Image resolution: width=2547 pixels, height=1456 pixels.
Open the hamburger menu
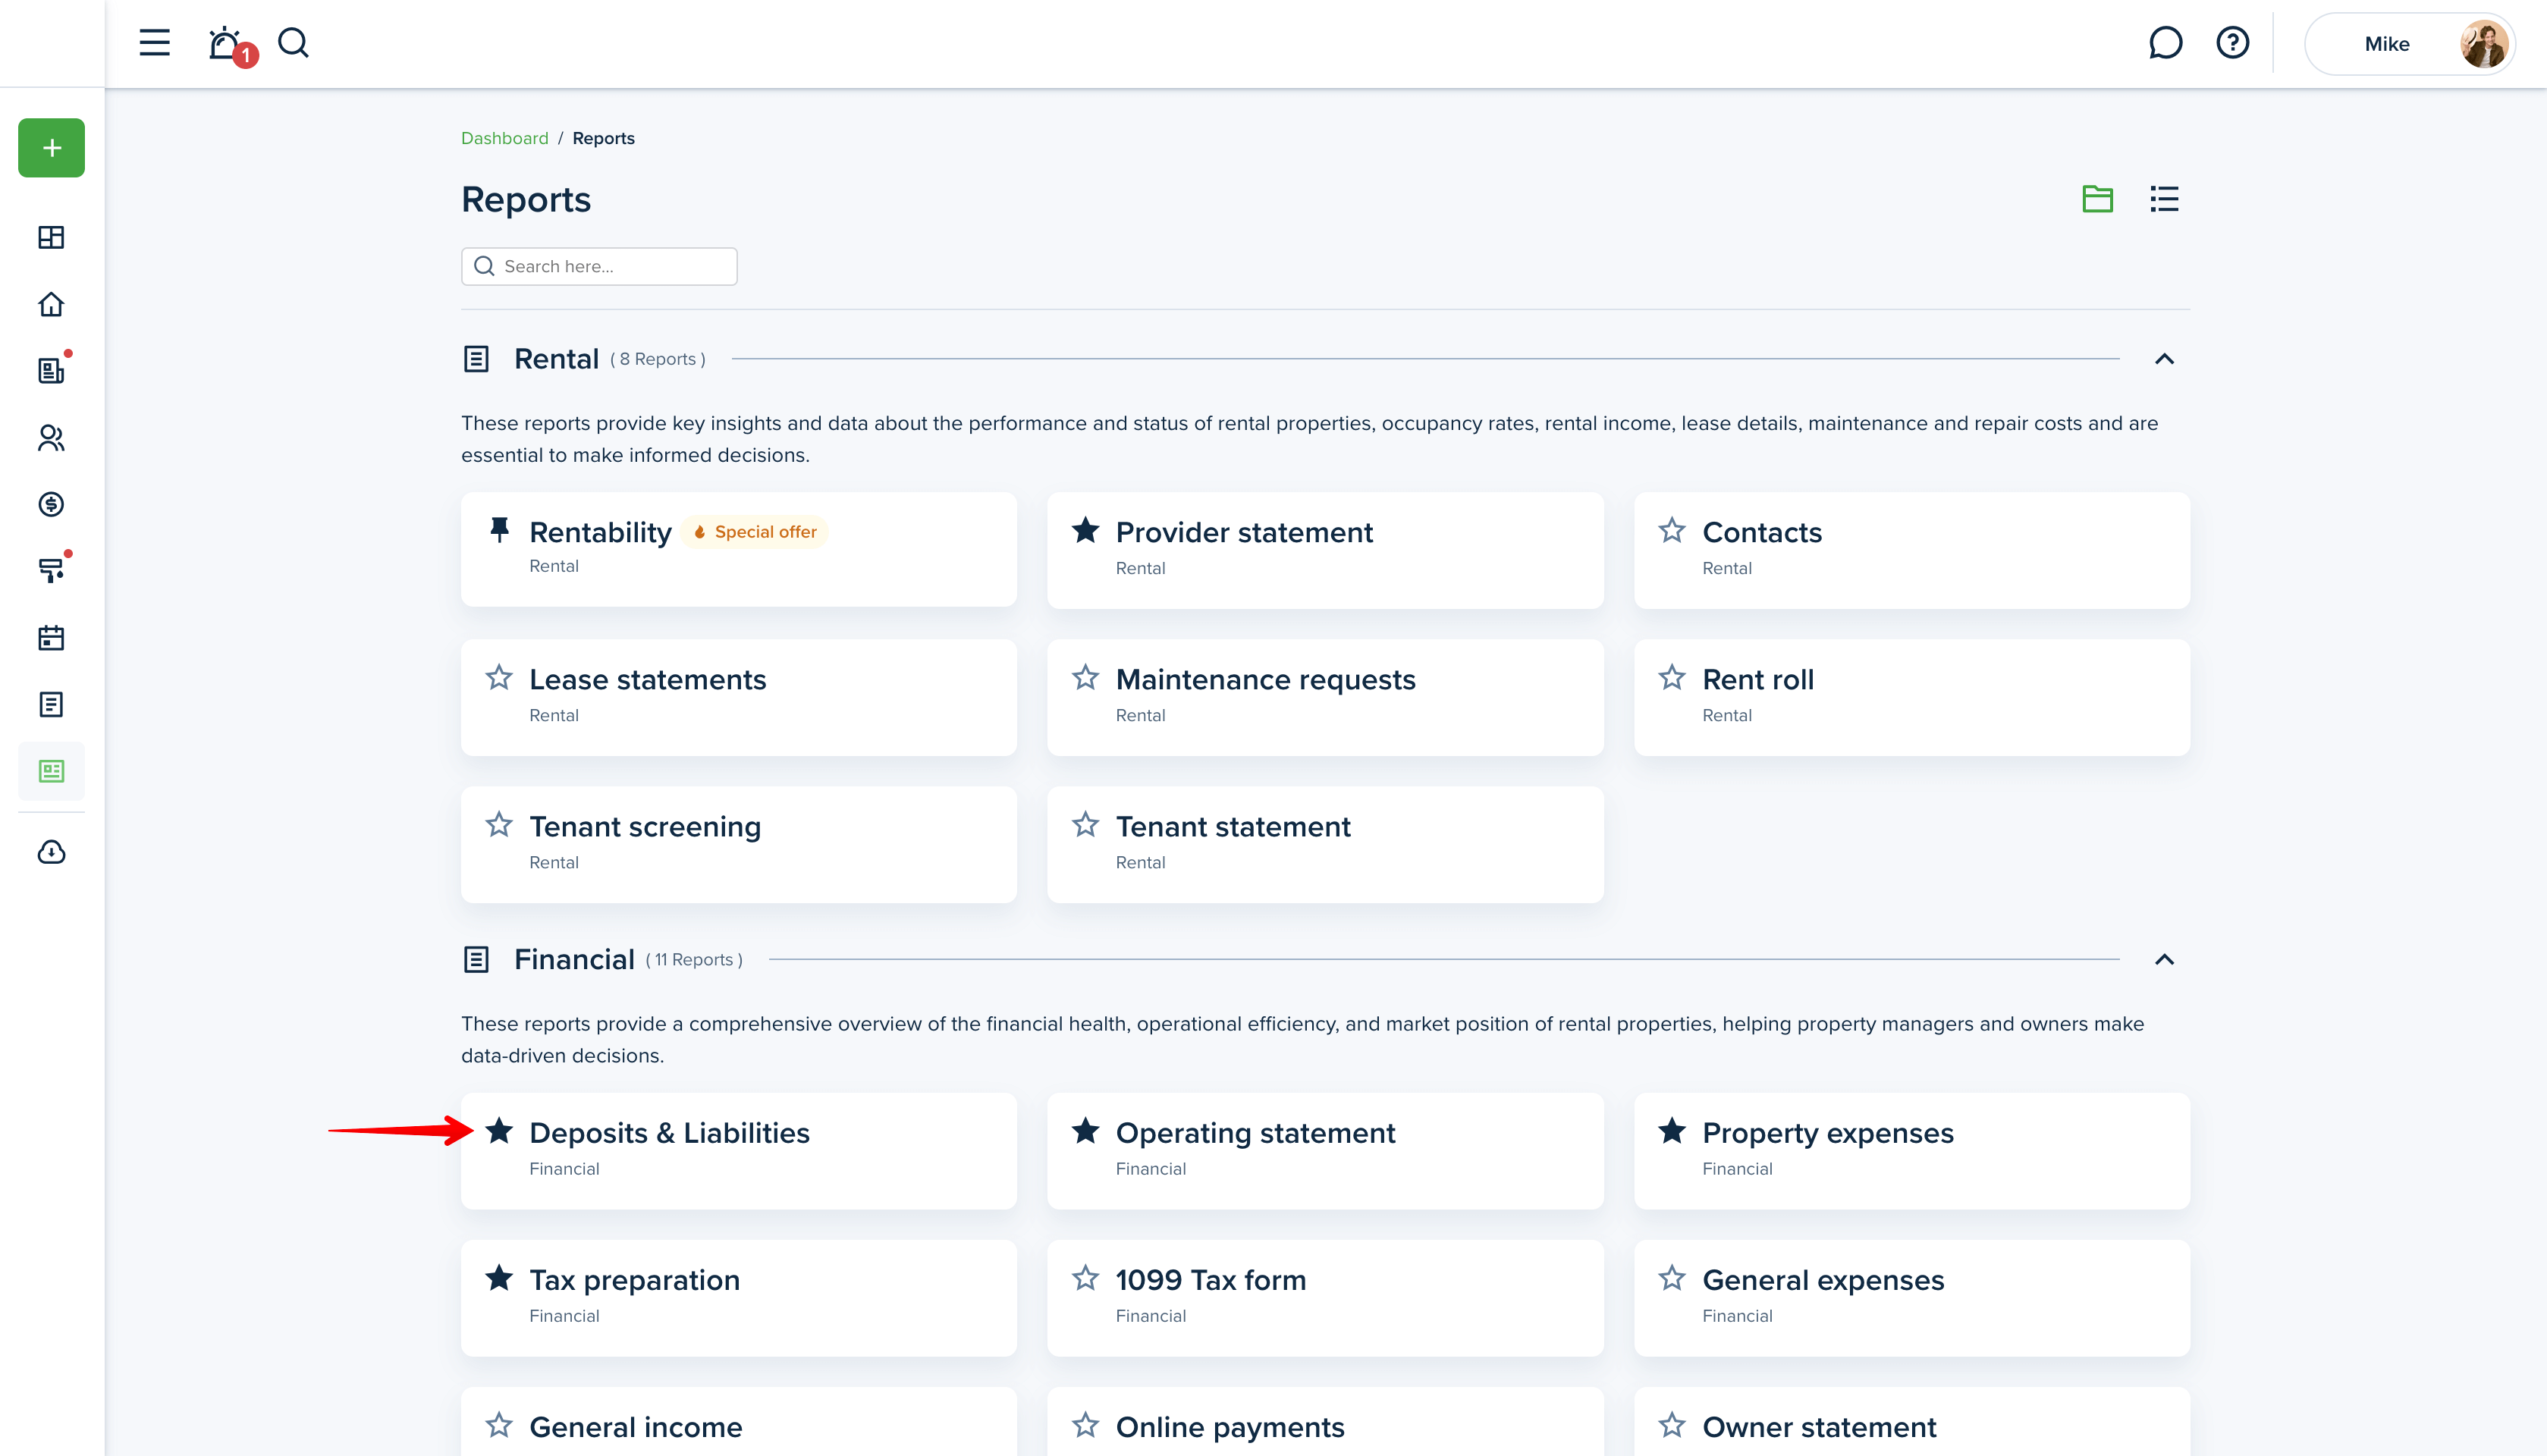click(154, 43)
